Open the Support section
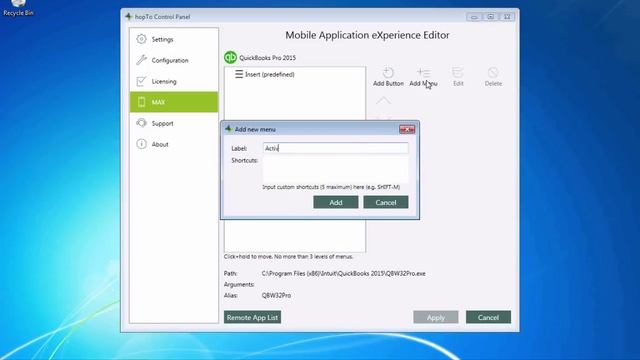 click(x=174, y=123)
